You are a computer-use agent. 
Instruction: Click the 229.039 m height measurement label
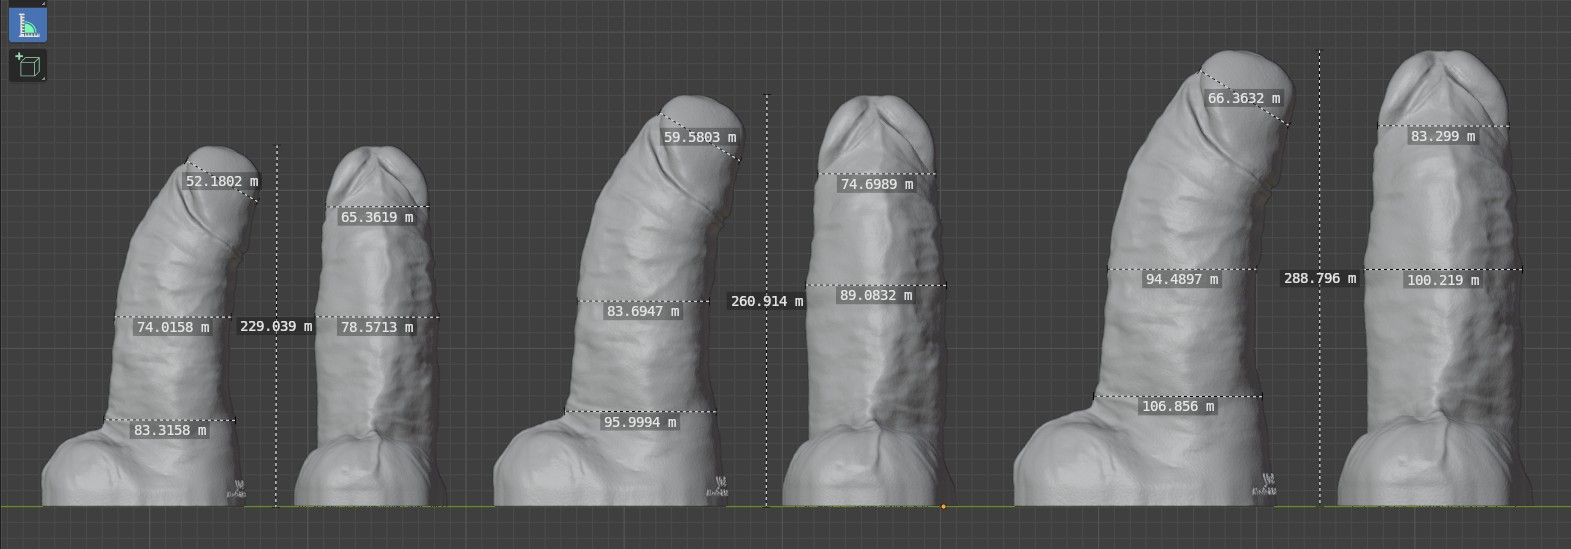coord(275,326)
